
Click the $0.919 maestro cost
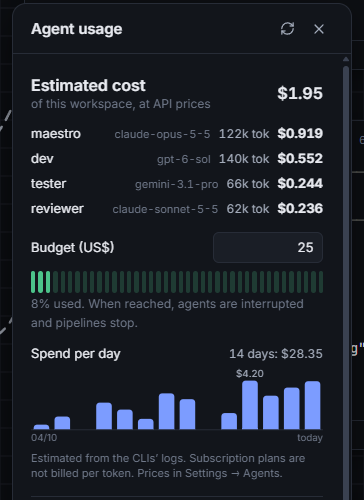click(300, 133)
